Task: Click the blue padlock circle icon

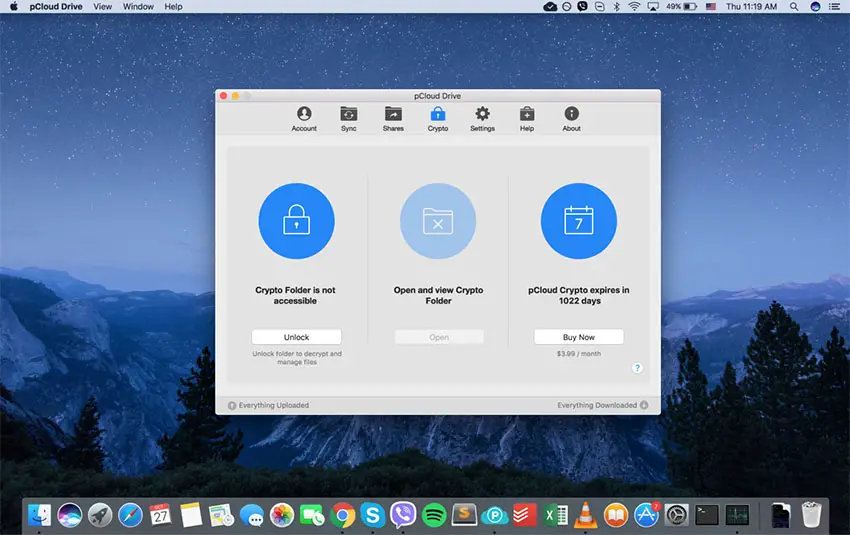Action: point(297,221)
